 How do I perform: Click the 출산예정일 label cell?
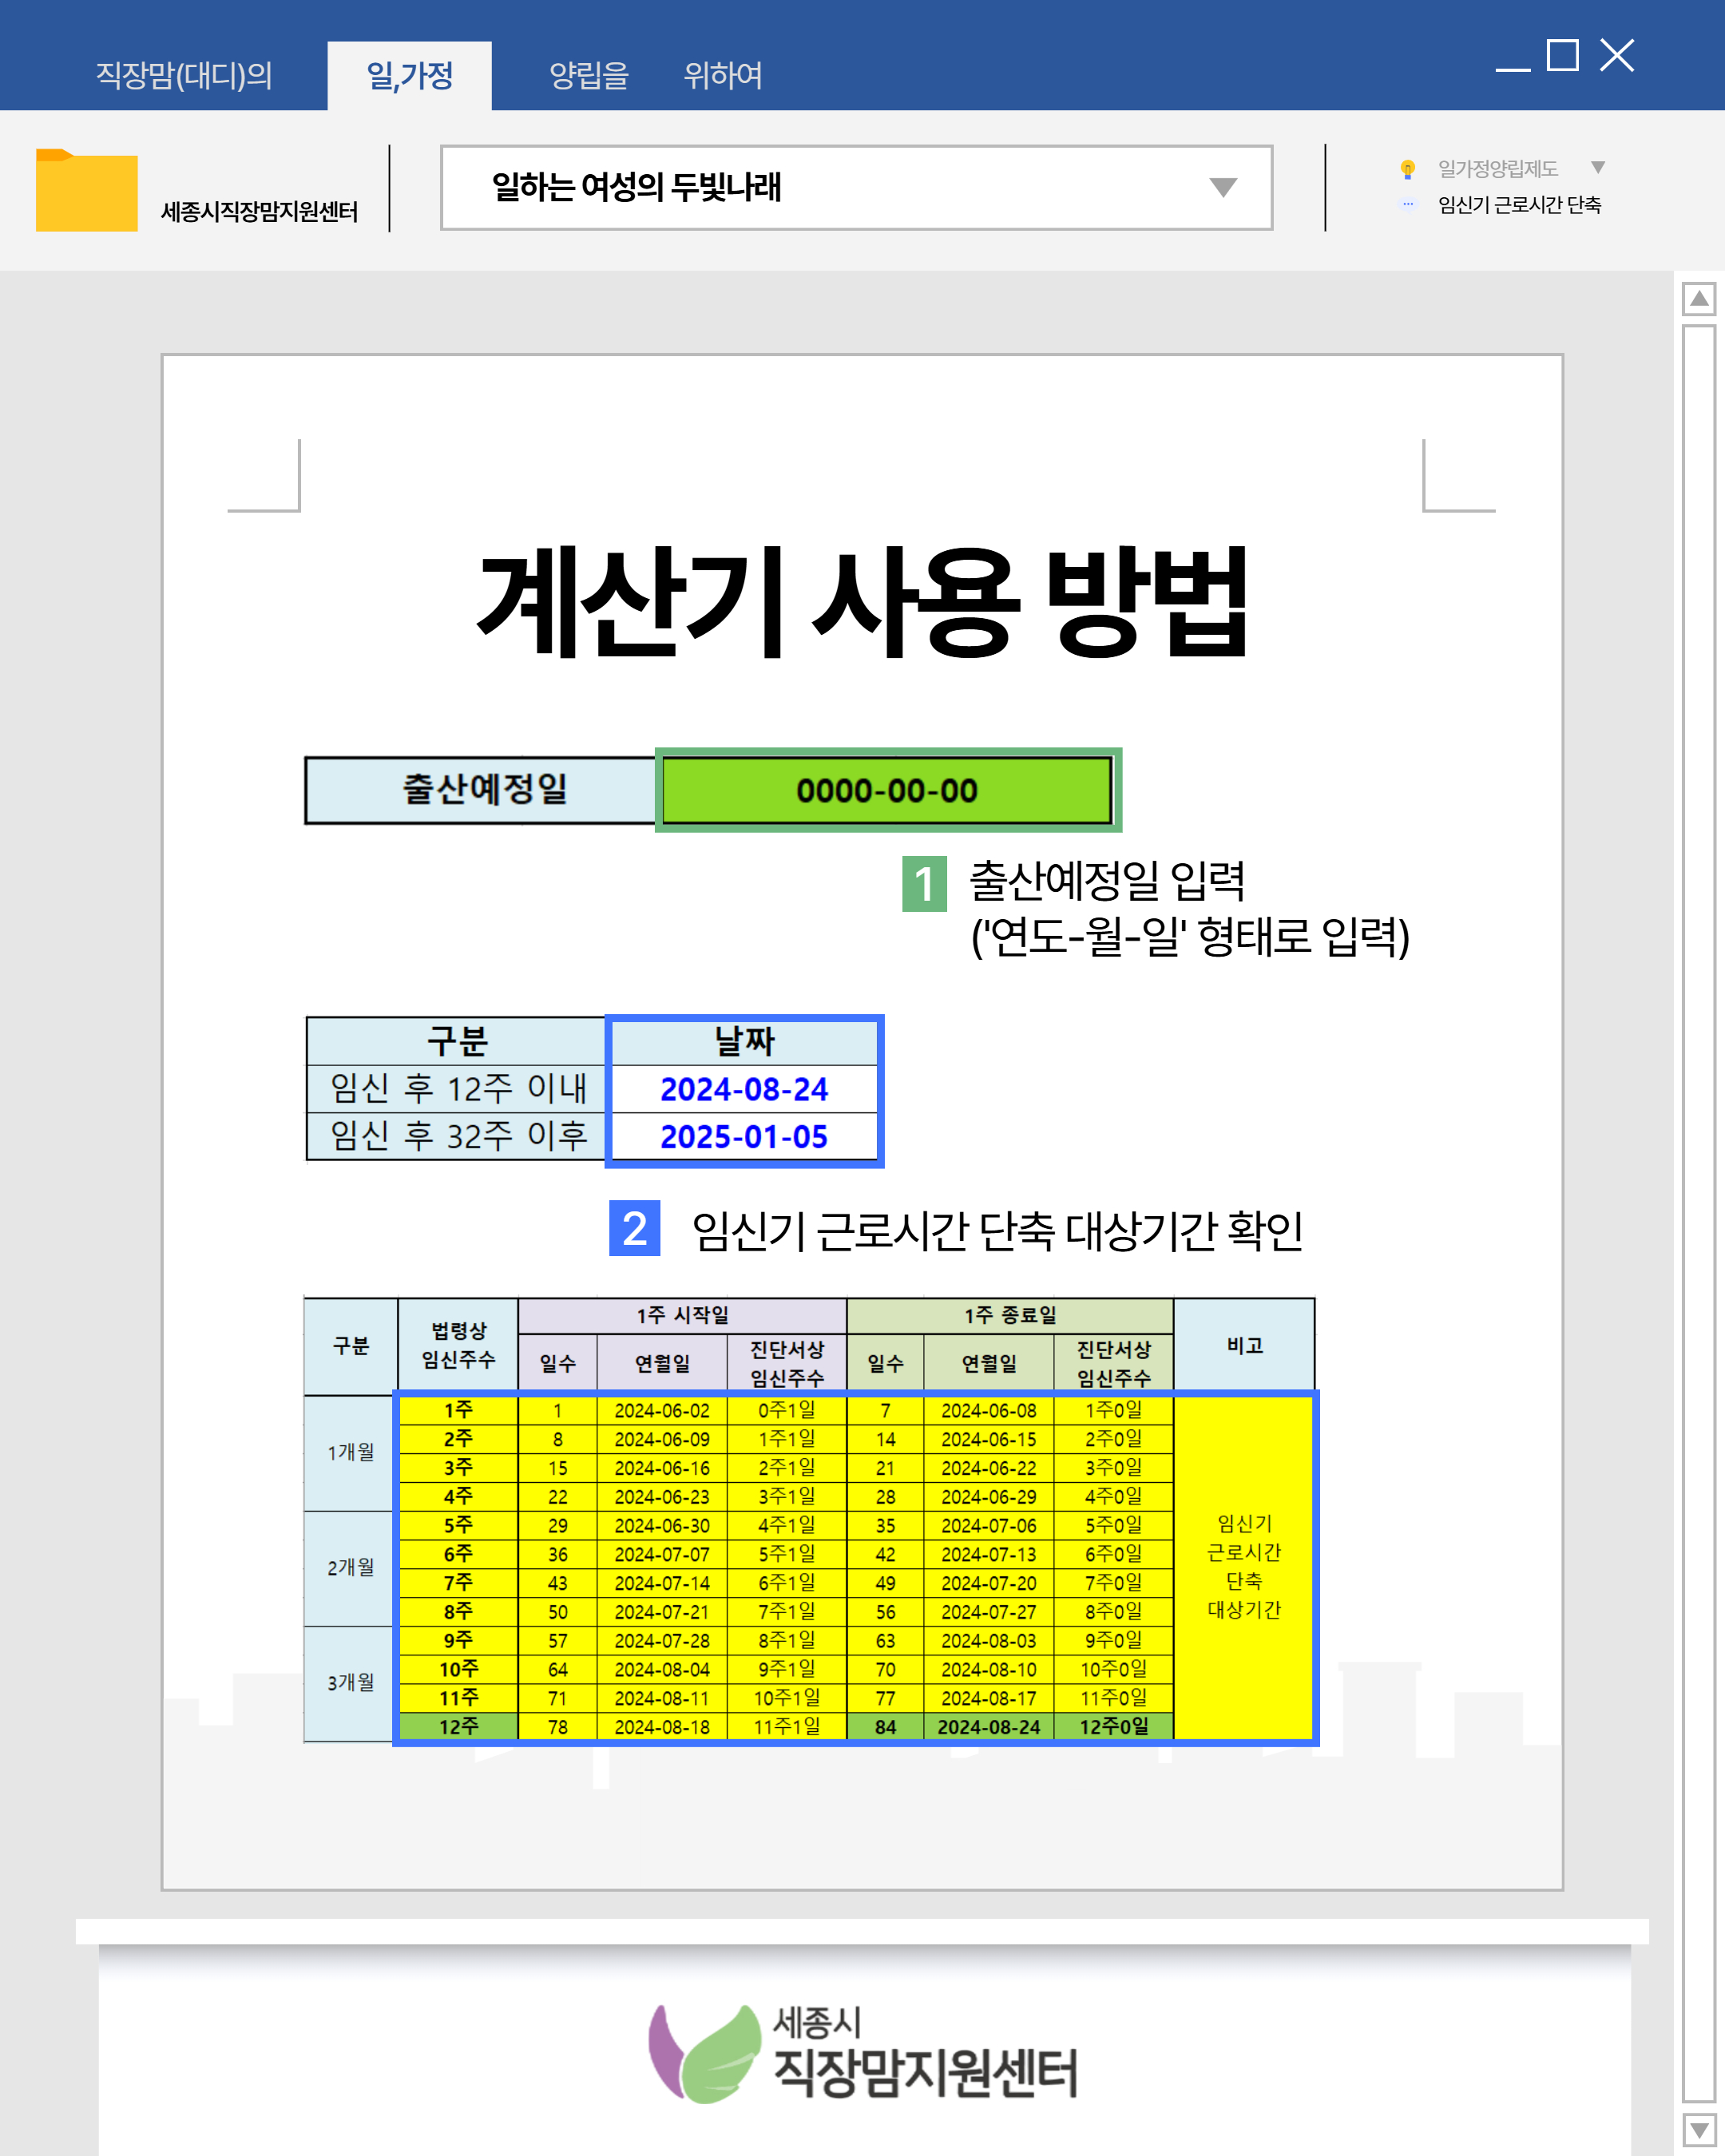[x=481, y=790]
